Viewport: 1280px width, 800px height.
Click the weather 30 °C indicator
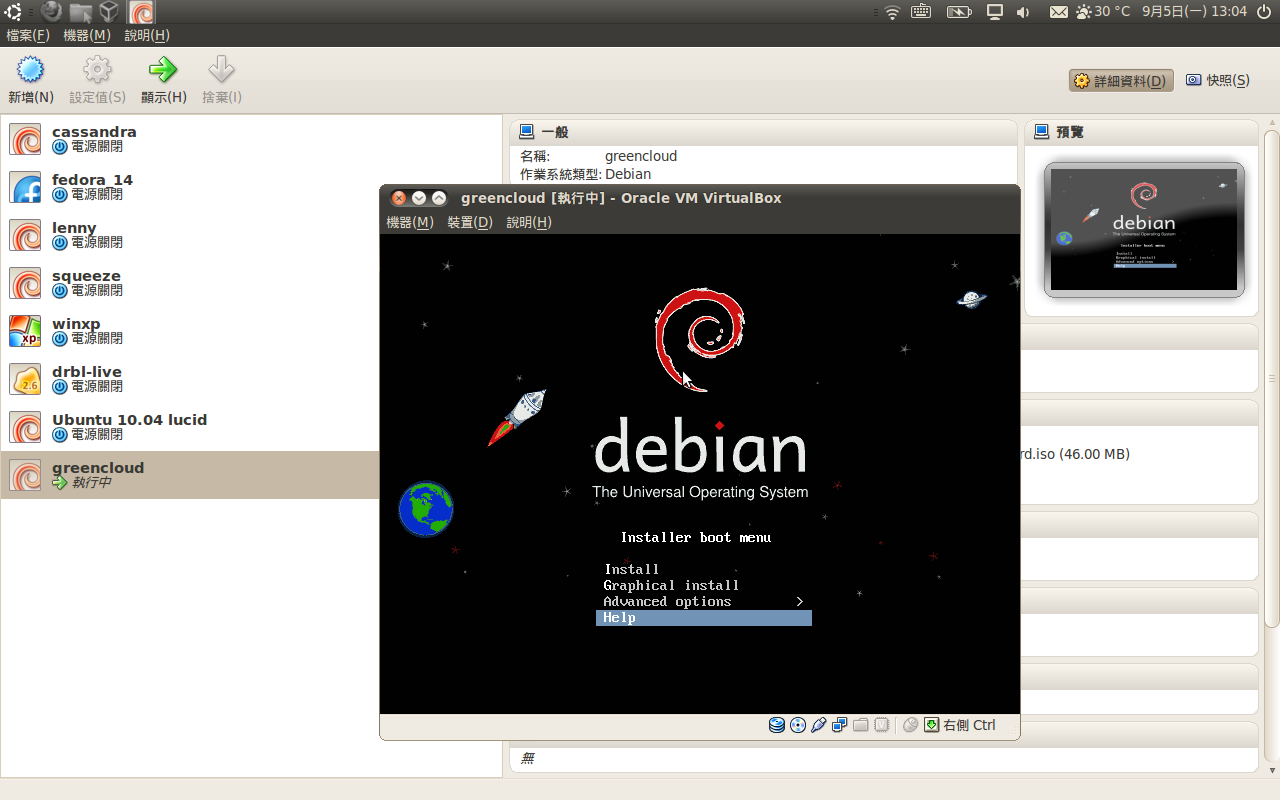1103,12
